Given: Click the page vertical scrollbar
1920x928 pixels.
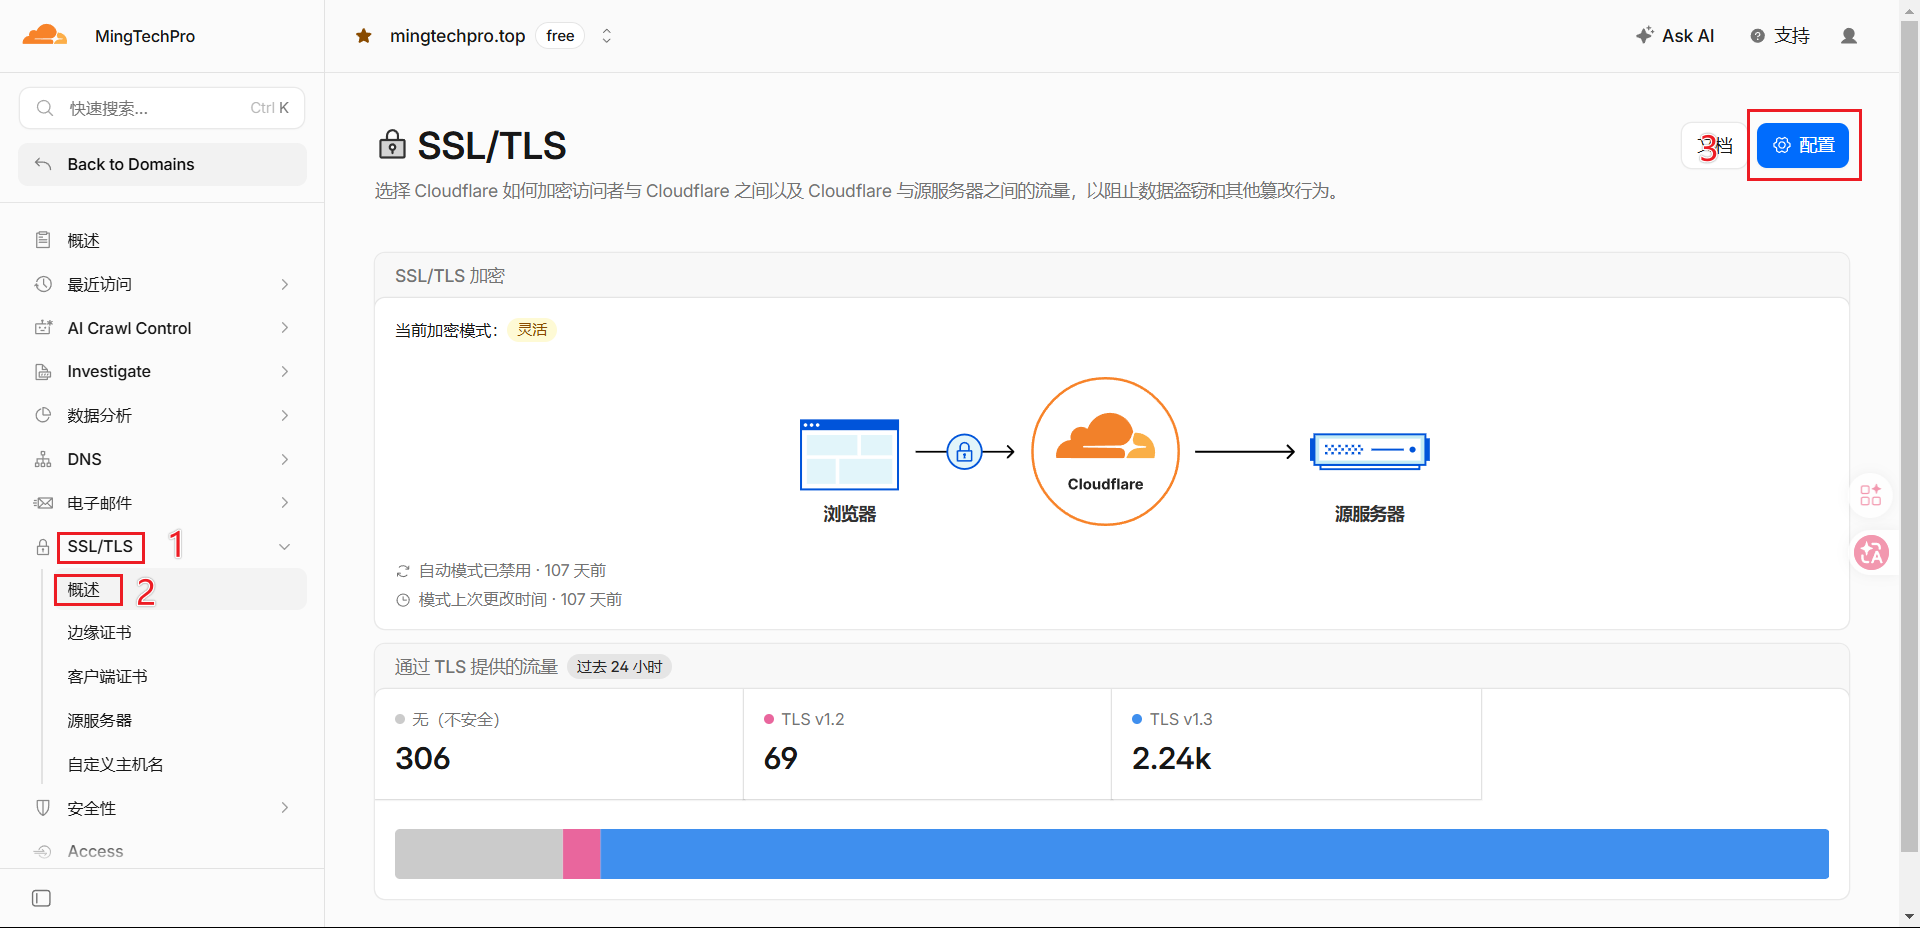Looking at the screenshot, I should point(1909,436).
